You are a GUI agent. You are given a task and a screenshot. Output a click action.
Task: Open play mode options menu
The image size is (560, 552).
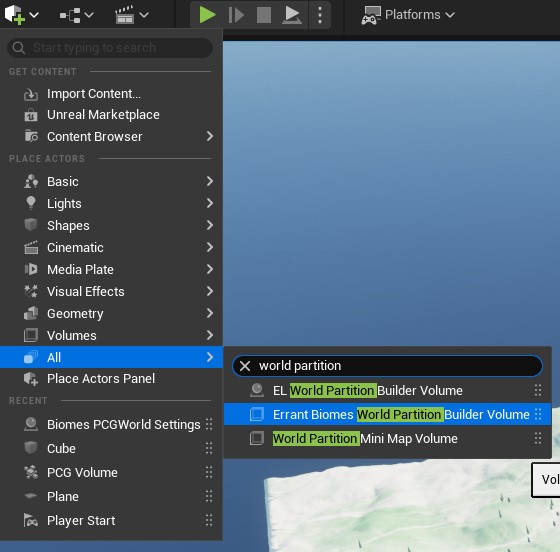(x=320, y=15)
